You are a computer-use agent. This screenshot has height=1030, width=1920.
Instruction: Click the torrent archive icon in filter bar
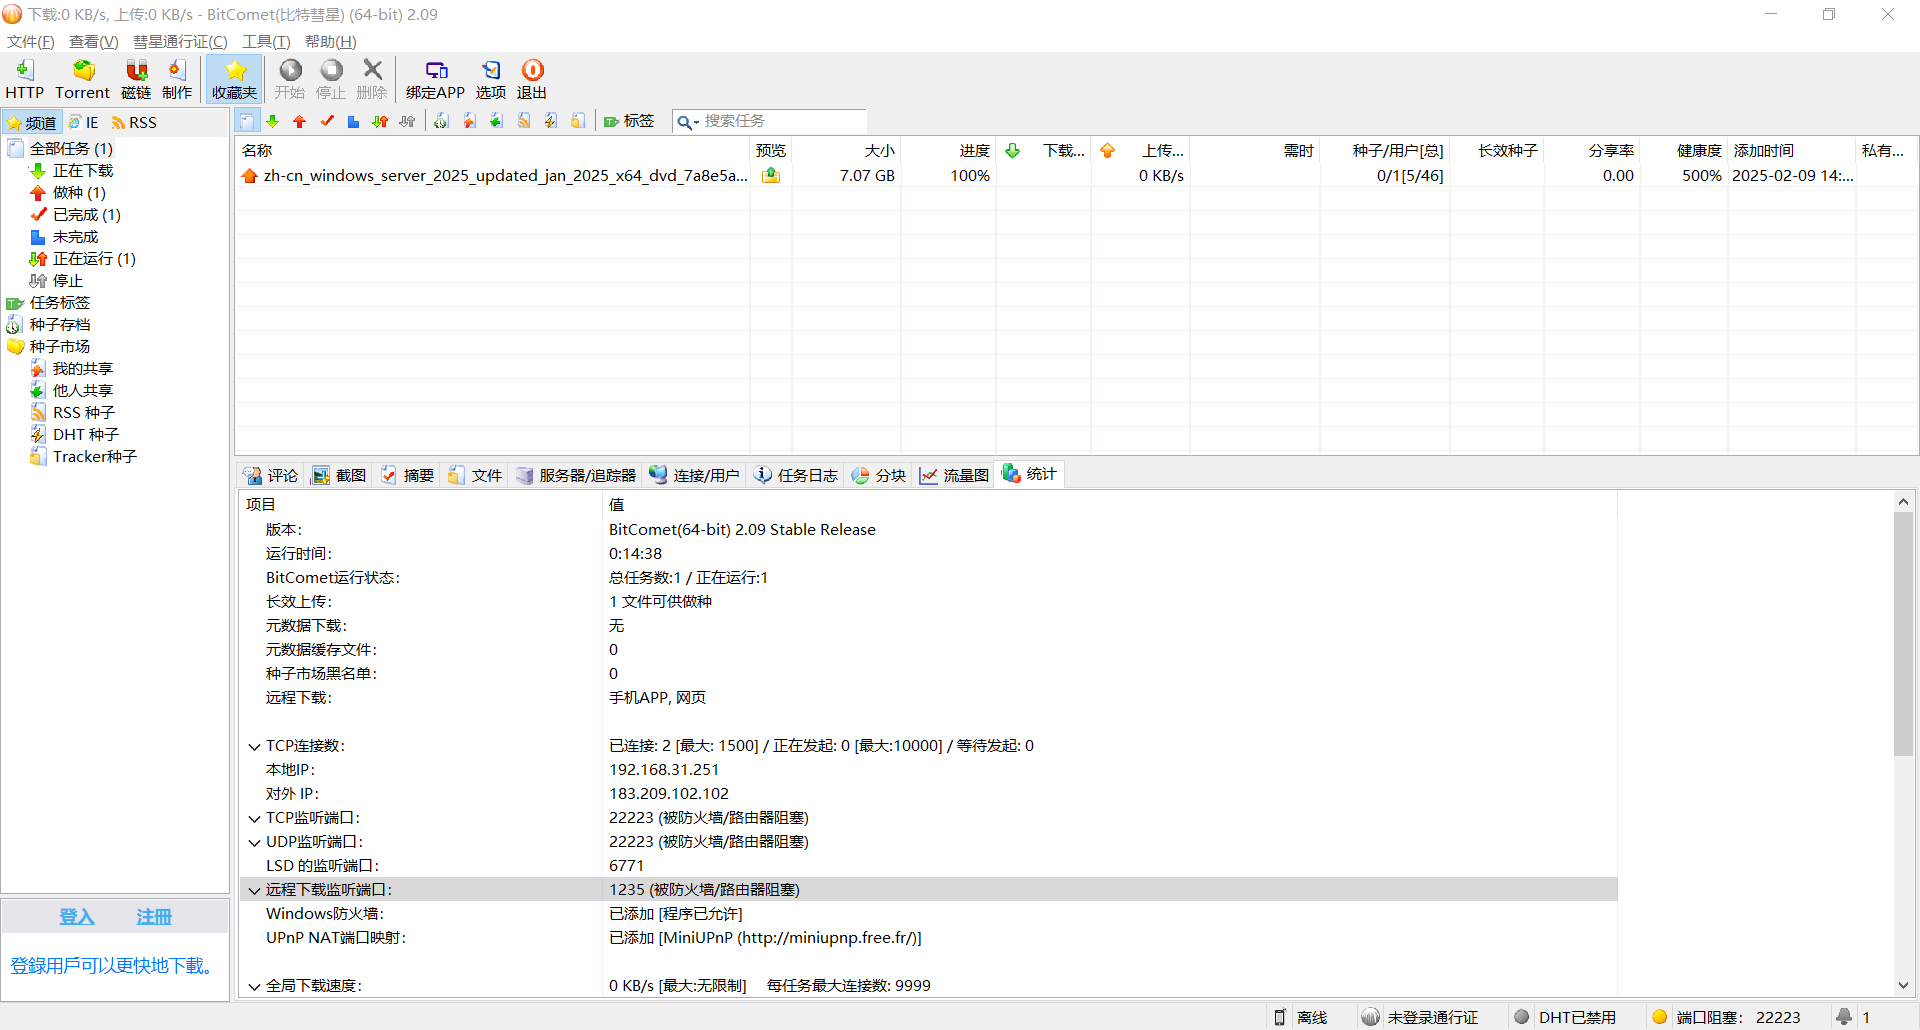coord(441,121)
